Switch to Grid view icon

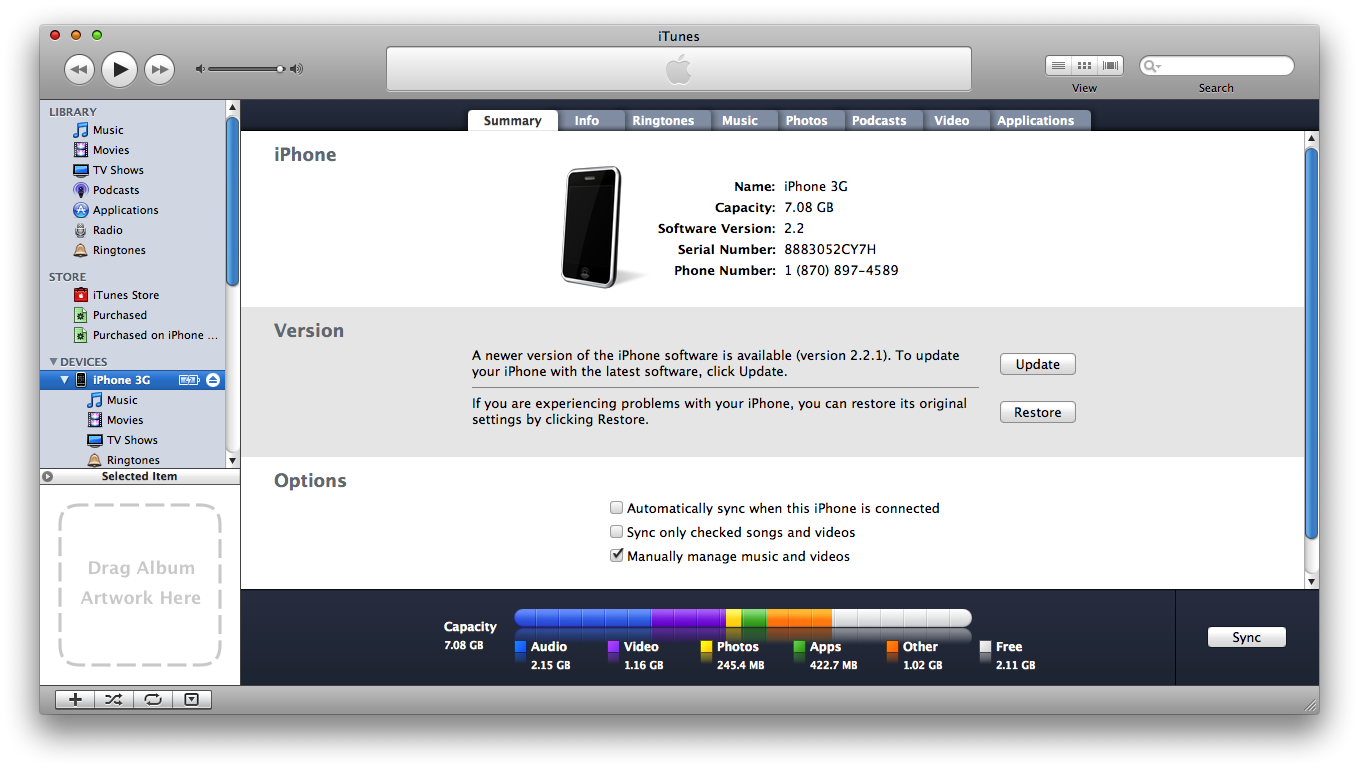click(x=1084, y=66)
